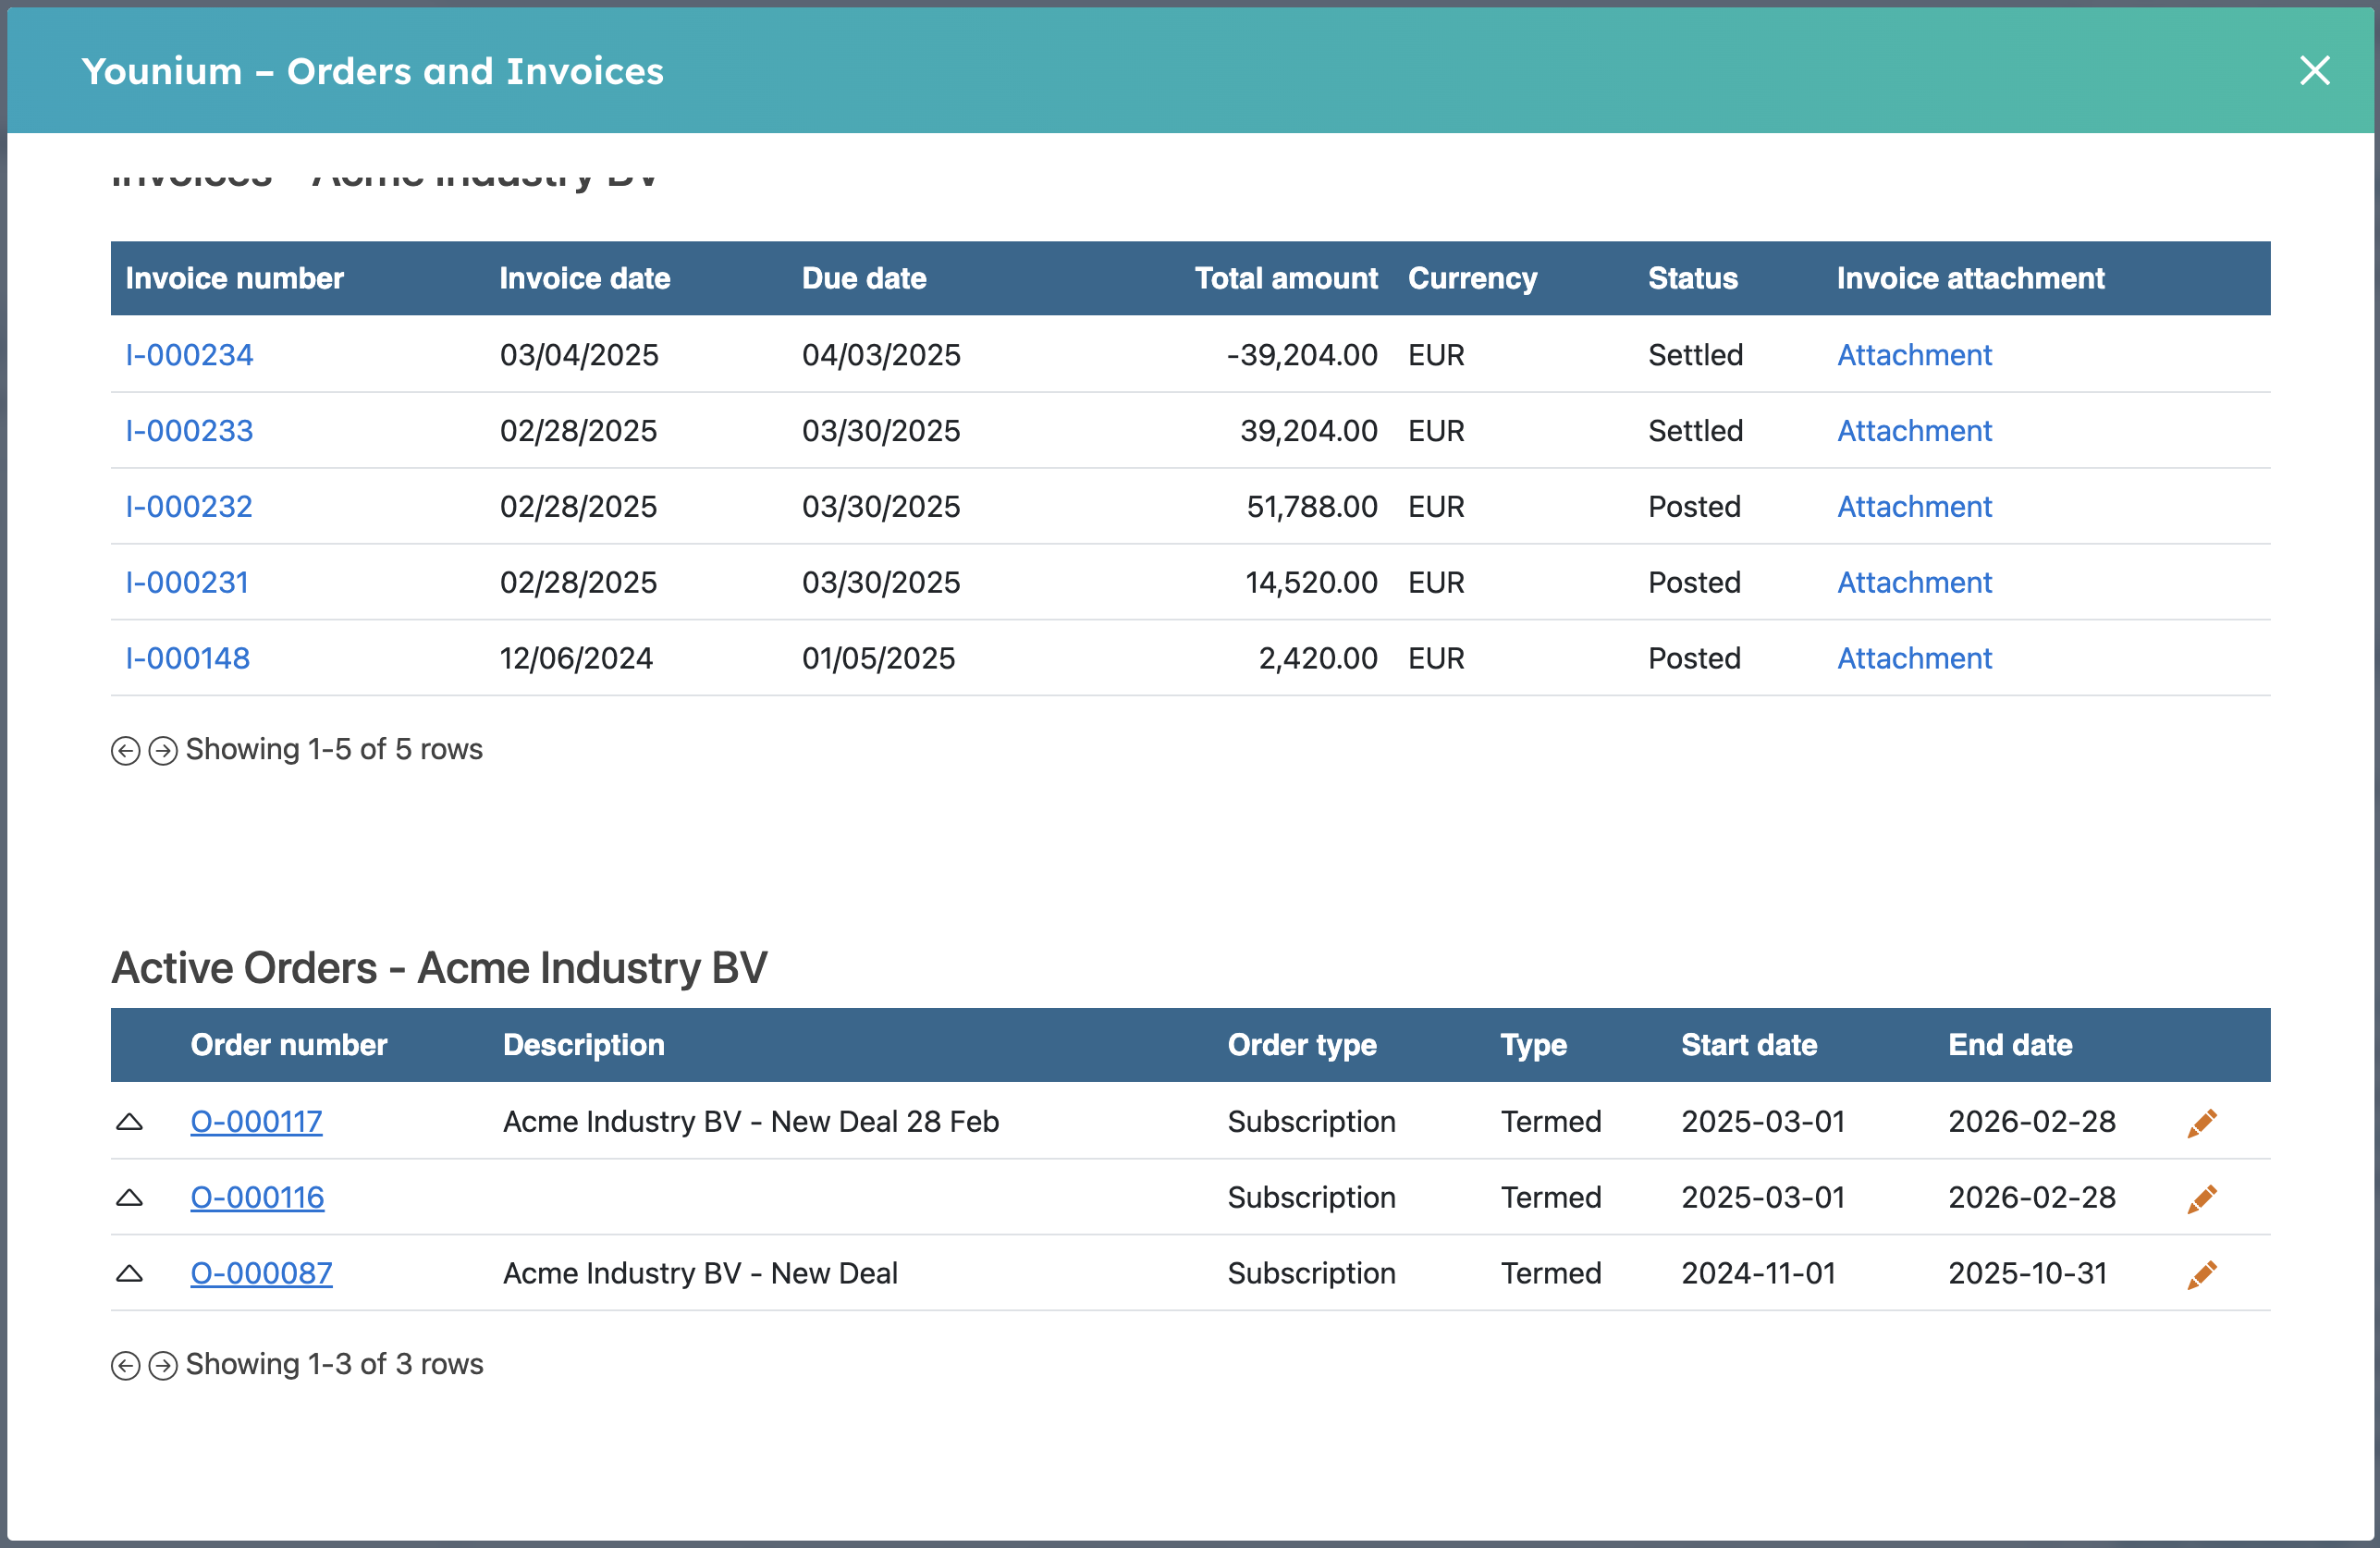Click the Currency column header
Image resolution: width=2380 pixels, height=1548 pixels.
coord(1472,278)
